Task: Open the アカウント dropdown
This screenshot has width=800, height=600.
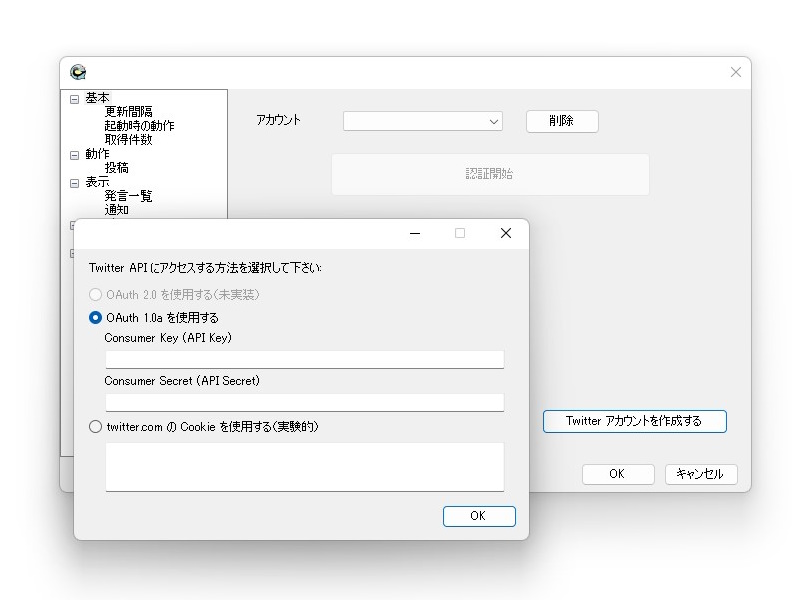Action: click(x=422, y=121)
